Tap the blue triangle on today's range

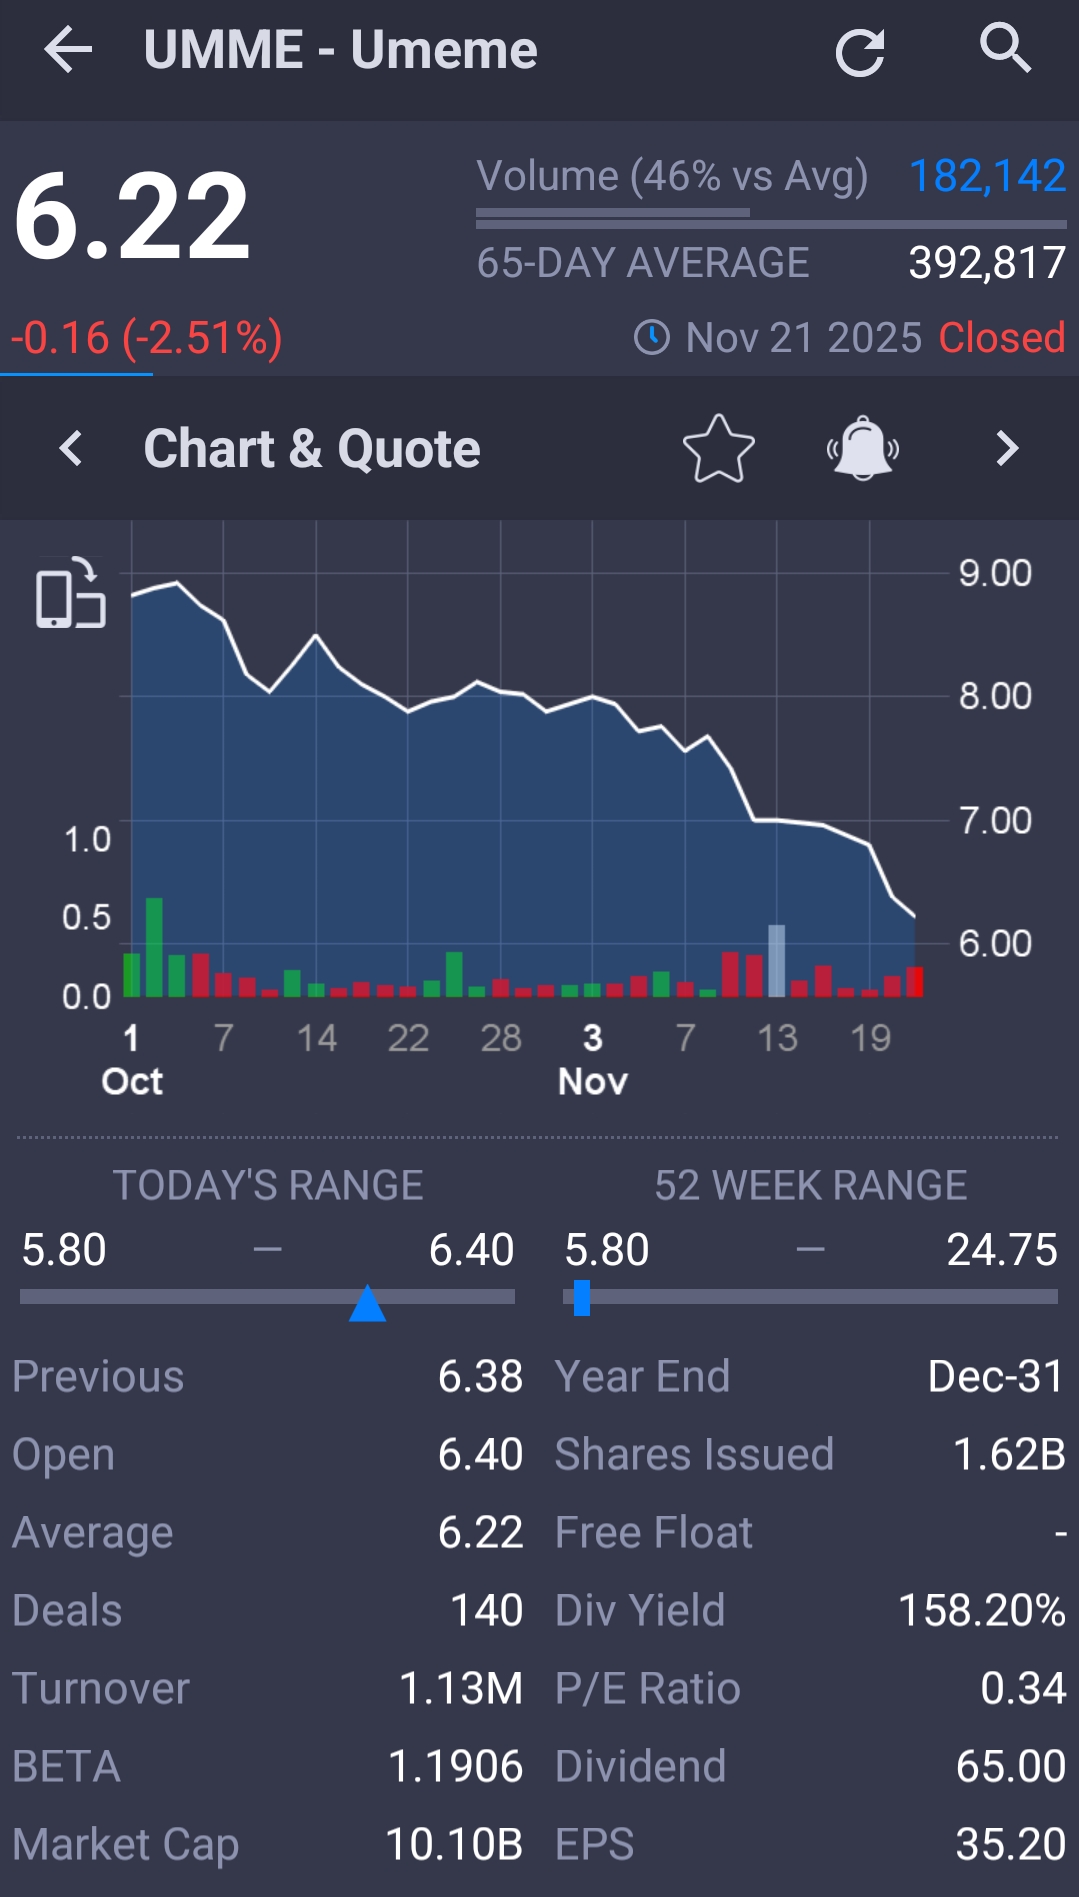pos(367,1303)
